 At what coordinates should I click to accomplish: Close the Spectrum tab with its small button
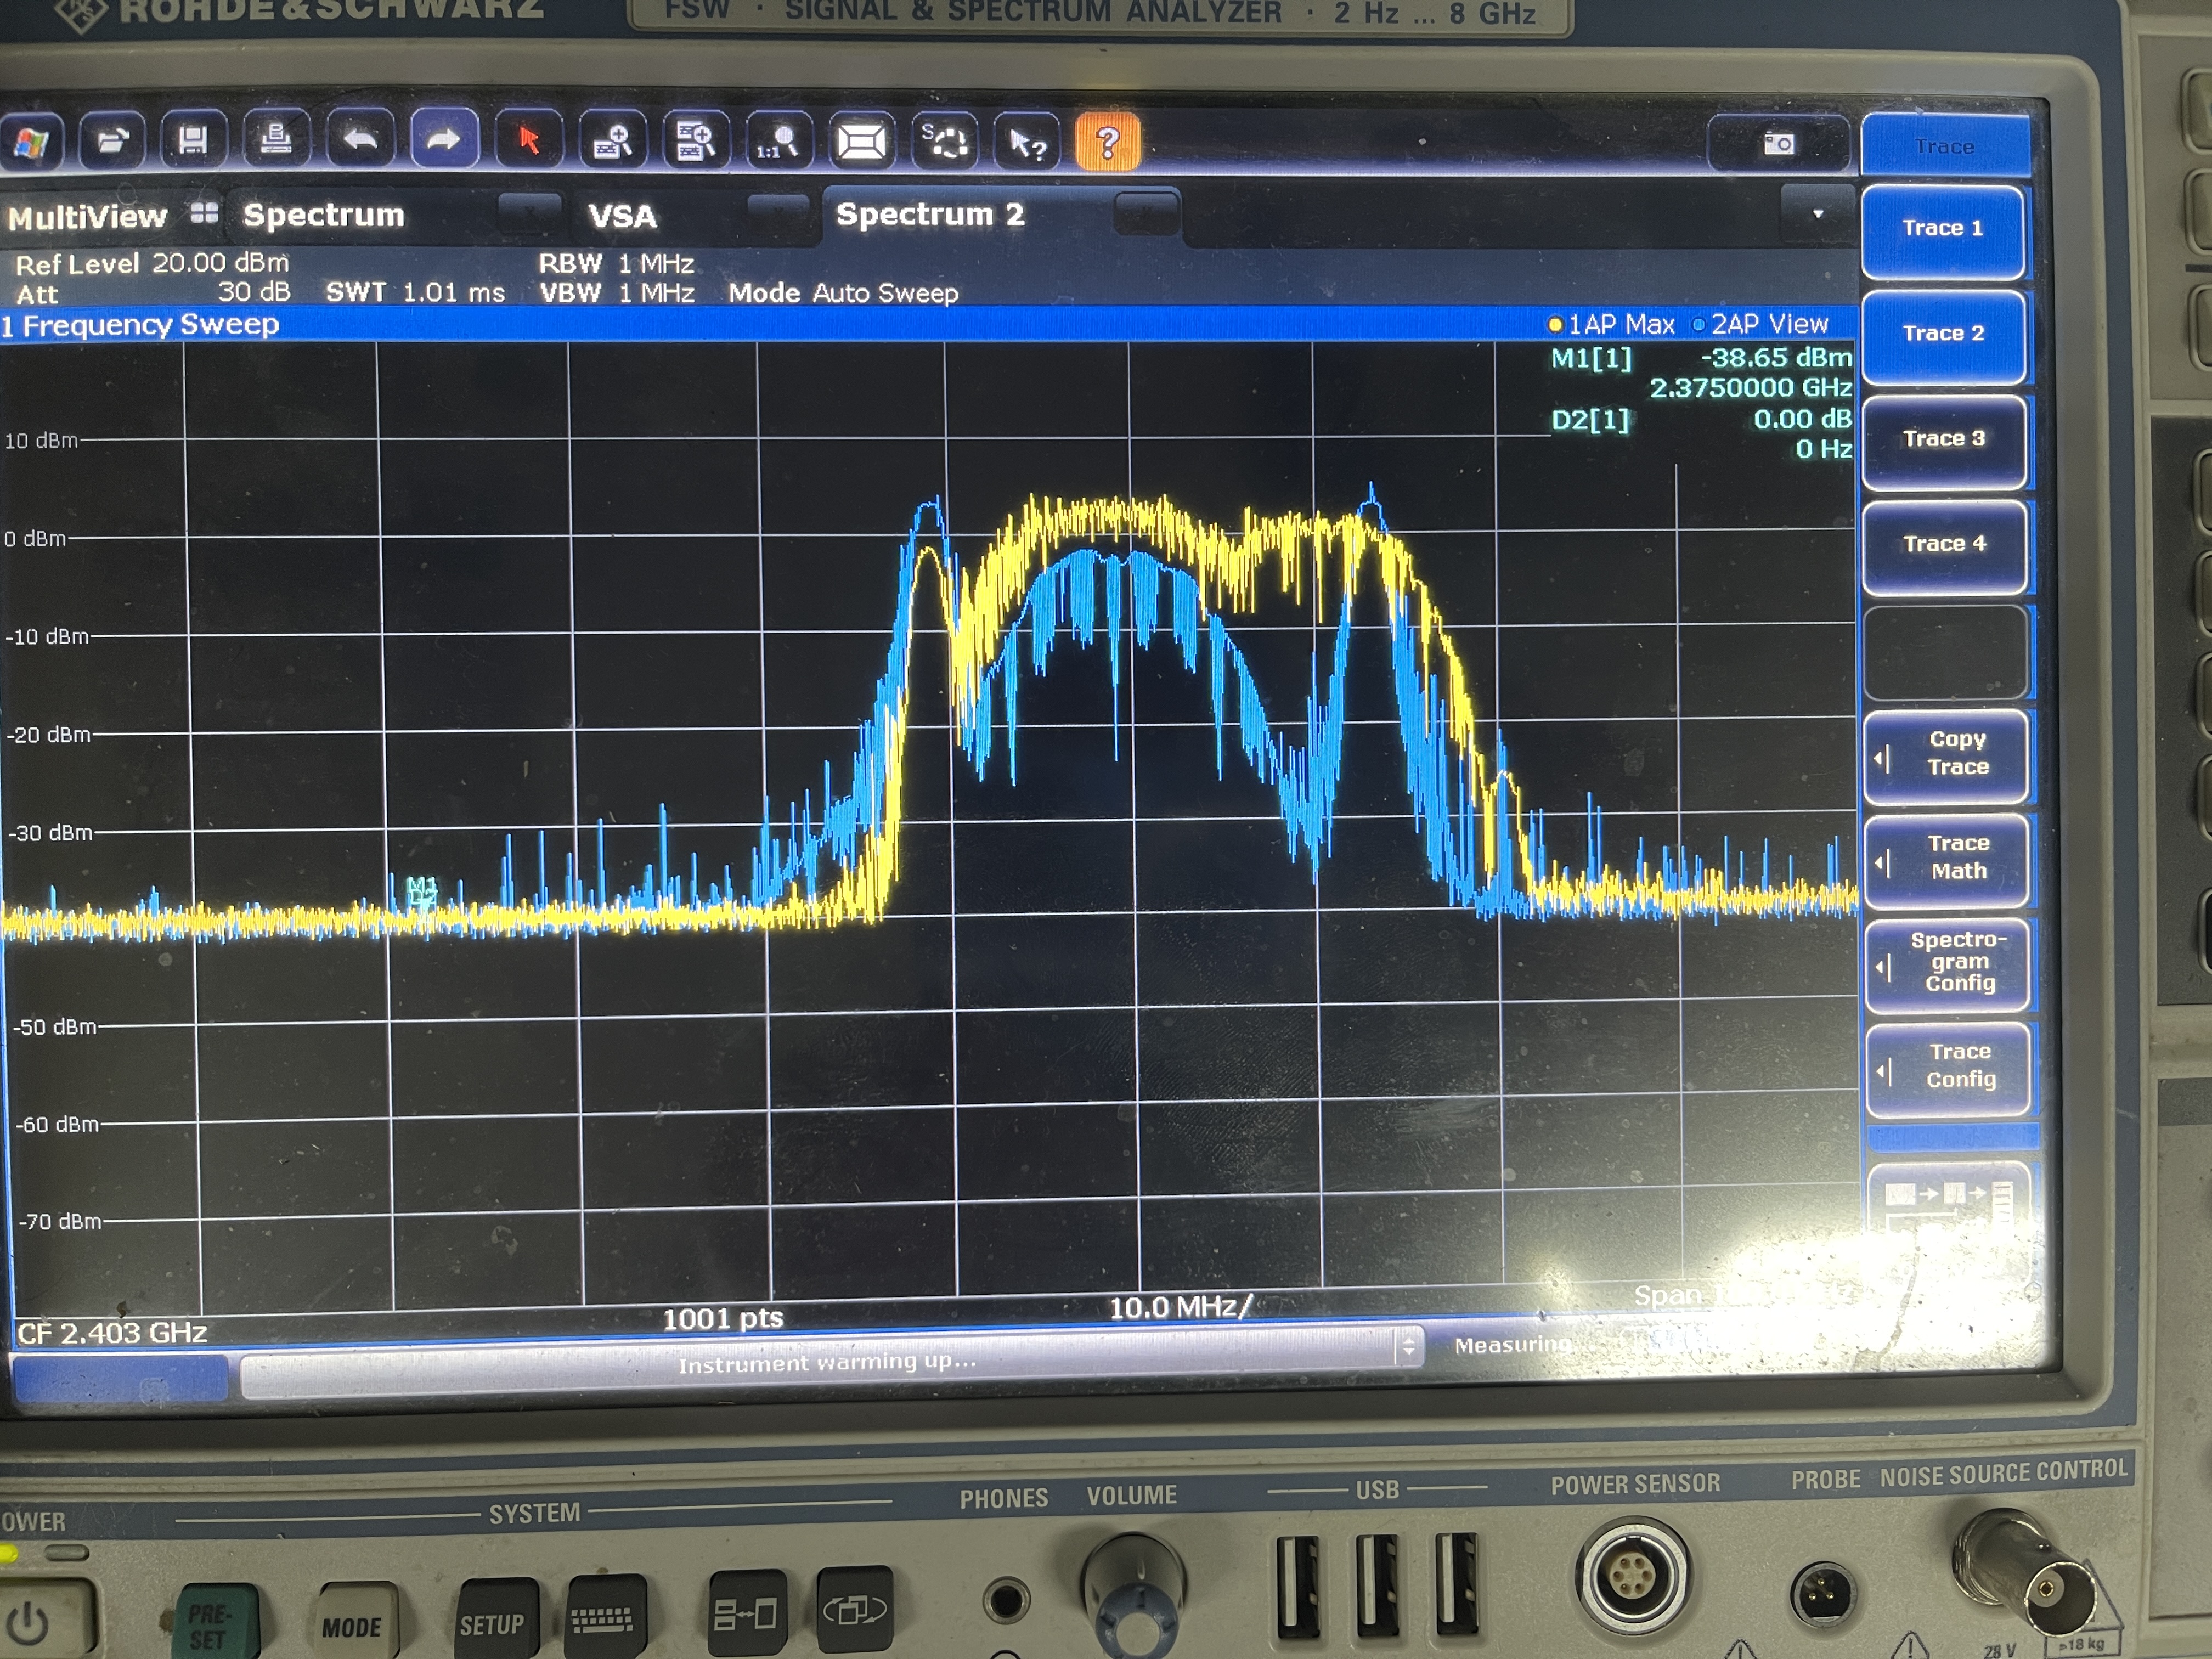(530, 213)
